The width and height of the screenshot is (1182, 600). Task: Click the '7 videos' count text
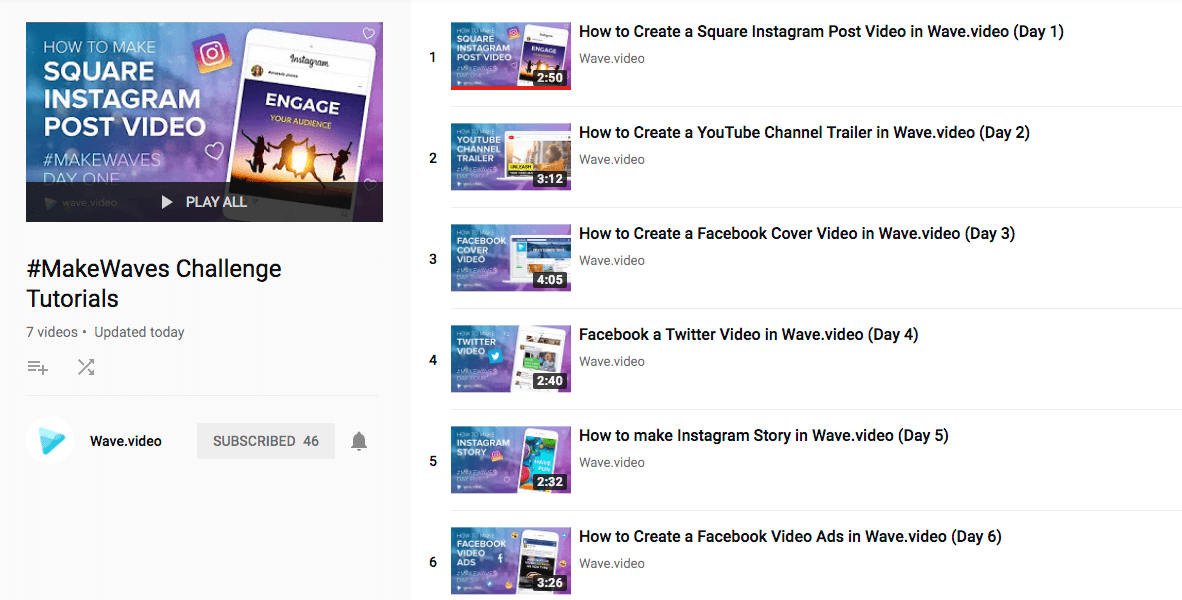[52, 332]
